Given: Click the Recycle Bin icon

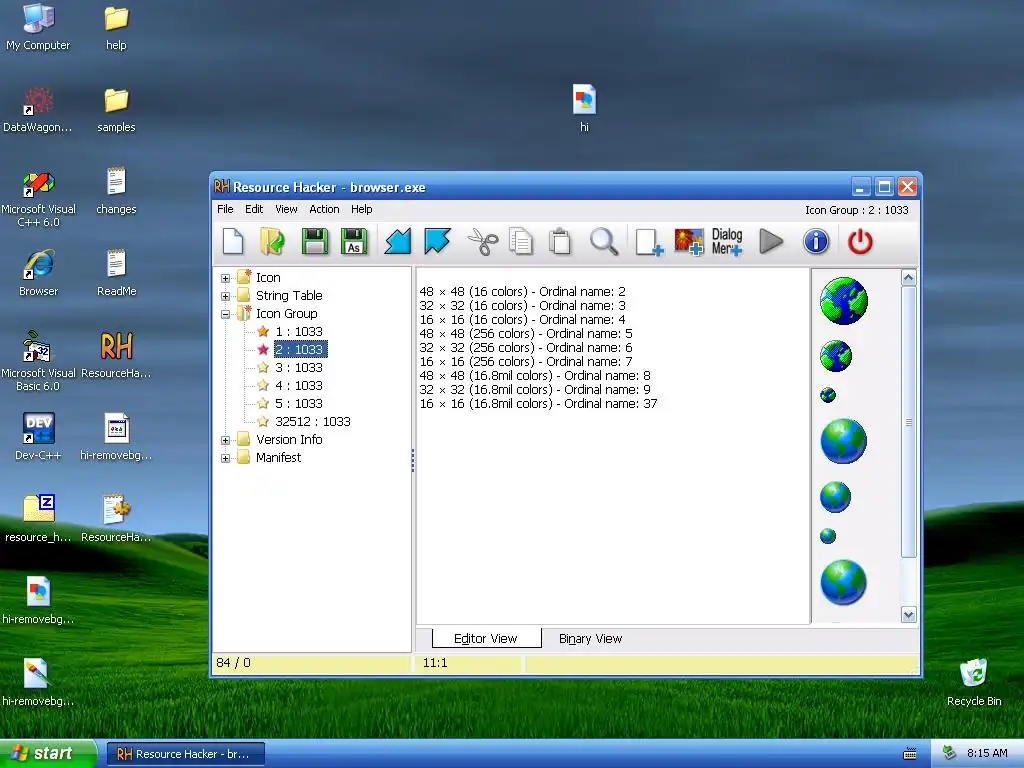Looking at the screenshot, I should [x=974, y=682].
